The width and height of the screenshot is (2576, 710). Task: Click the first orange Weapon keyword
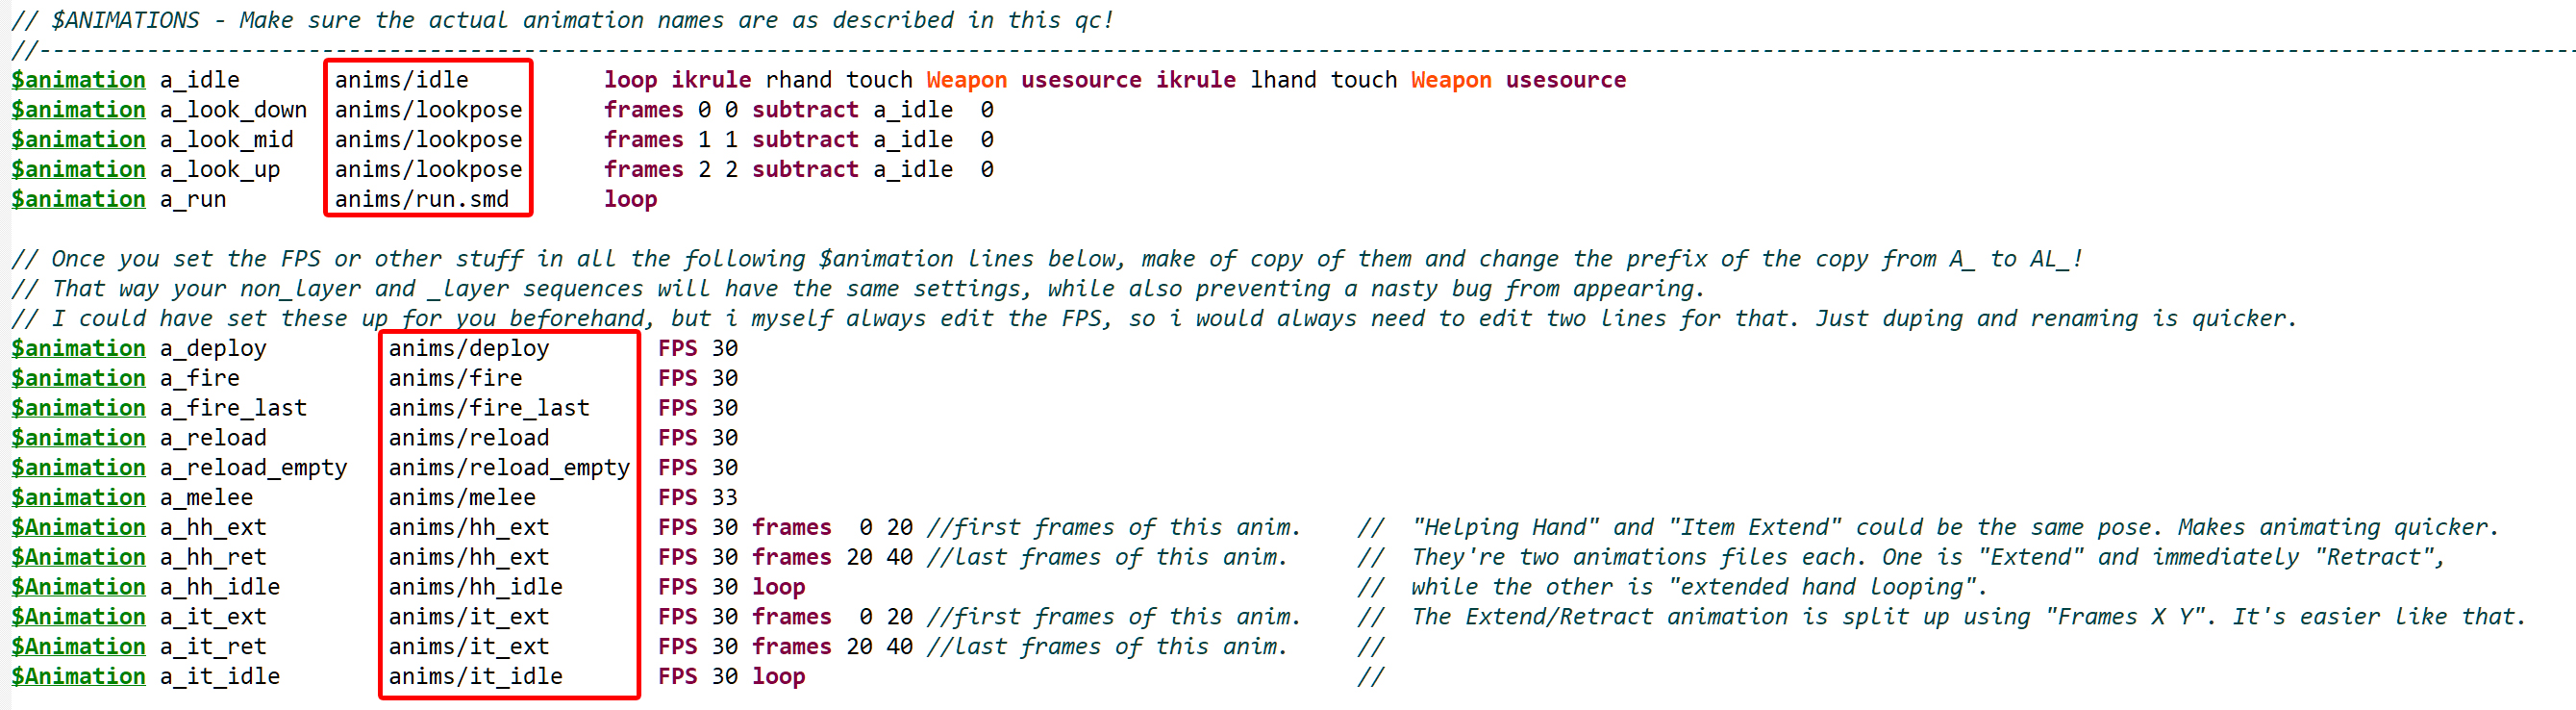pos(966,80)
